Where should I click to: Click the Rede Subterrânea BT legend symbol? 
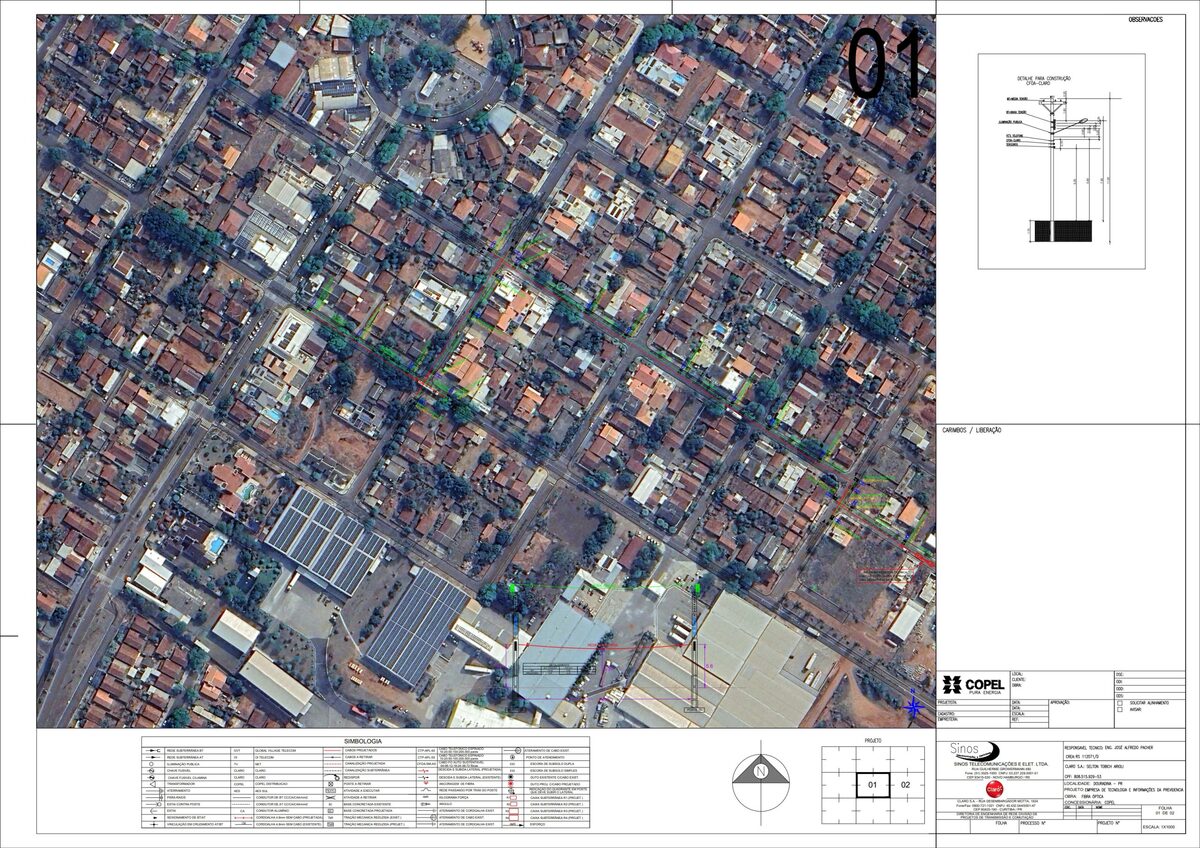pos(153,751)
